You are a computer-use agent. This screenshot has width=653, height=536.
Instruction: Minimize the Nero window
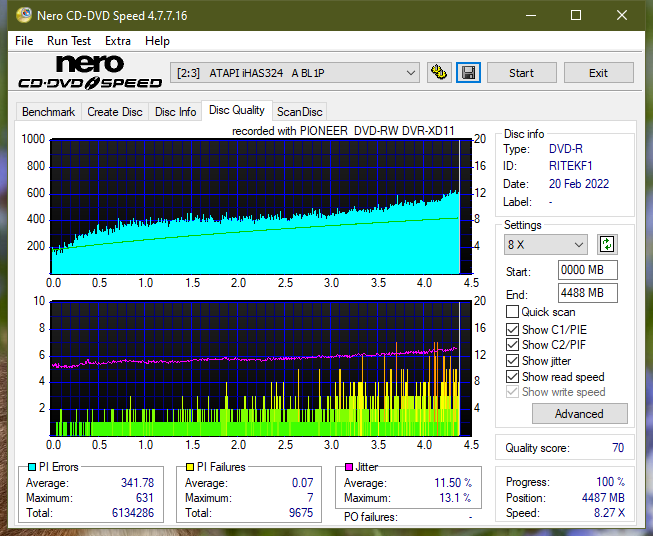click(x=531, y=15)
